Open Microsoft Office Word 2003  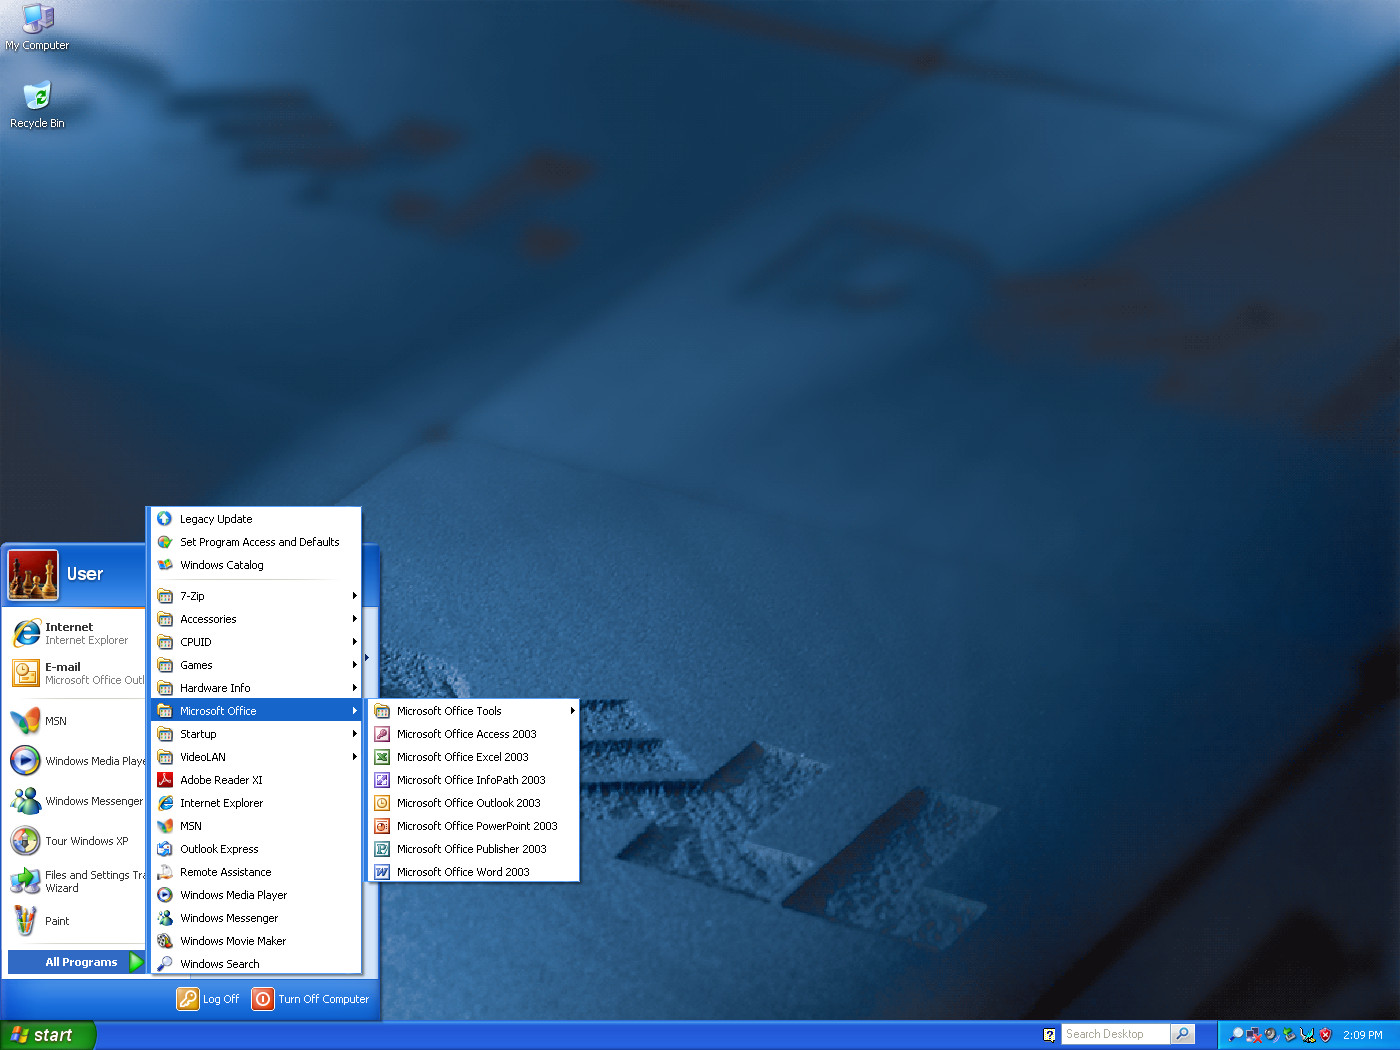(472, 872)
